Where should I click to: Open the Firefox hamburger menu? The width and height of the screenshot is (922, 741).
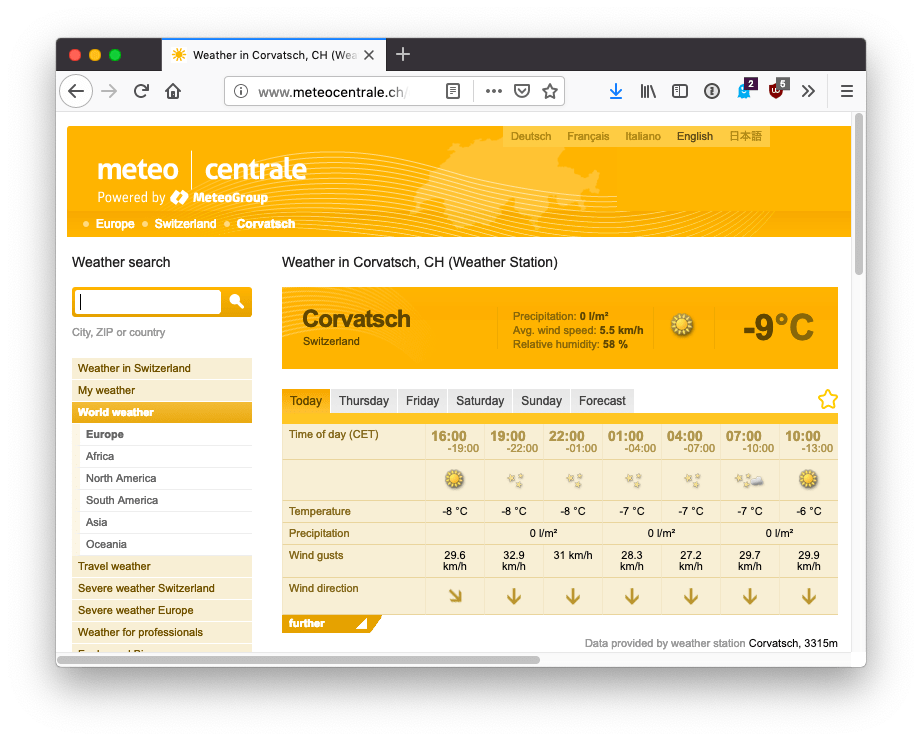point(846,91)
